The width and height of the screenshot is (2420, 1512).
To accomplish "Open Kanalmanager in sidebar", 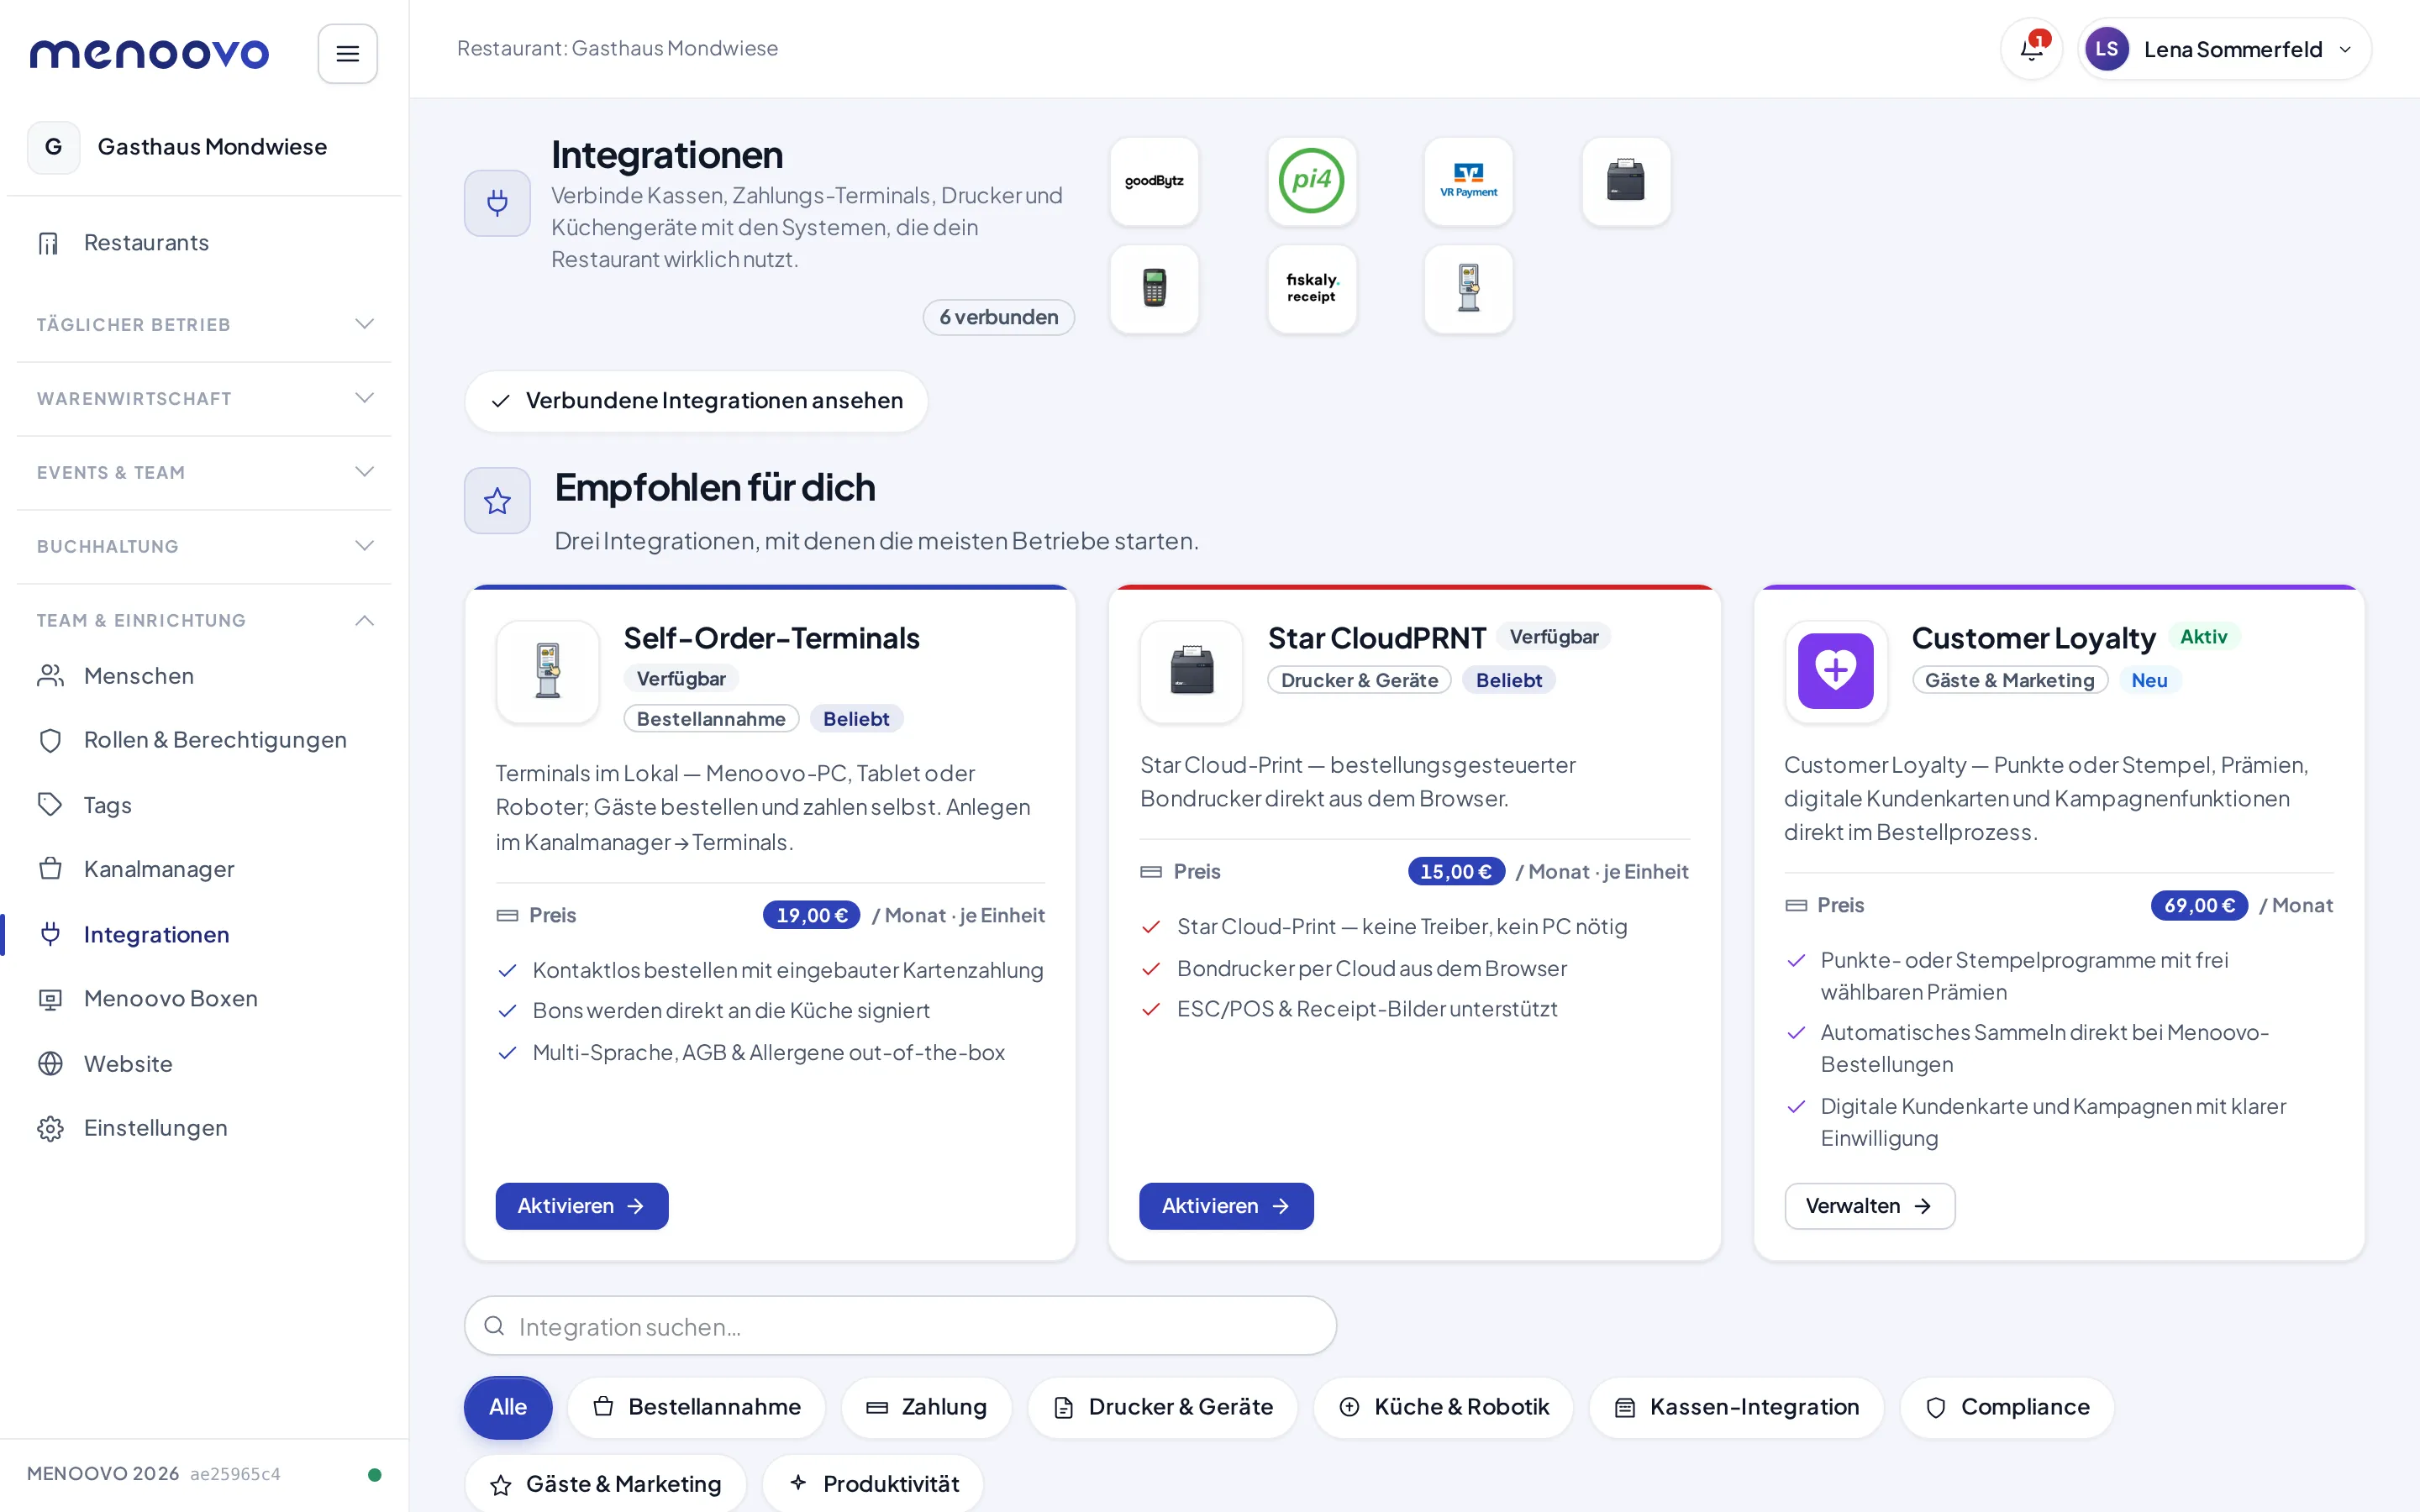I will coord(204,869).
